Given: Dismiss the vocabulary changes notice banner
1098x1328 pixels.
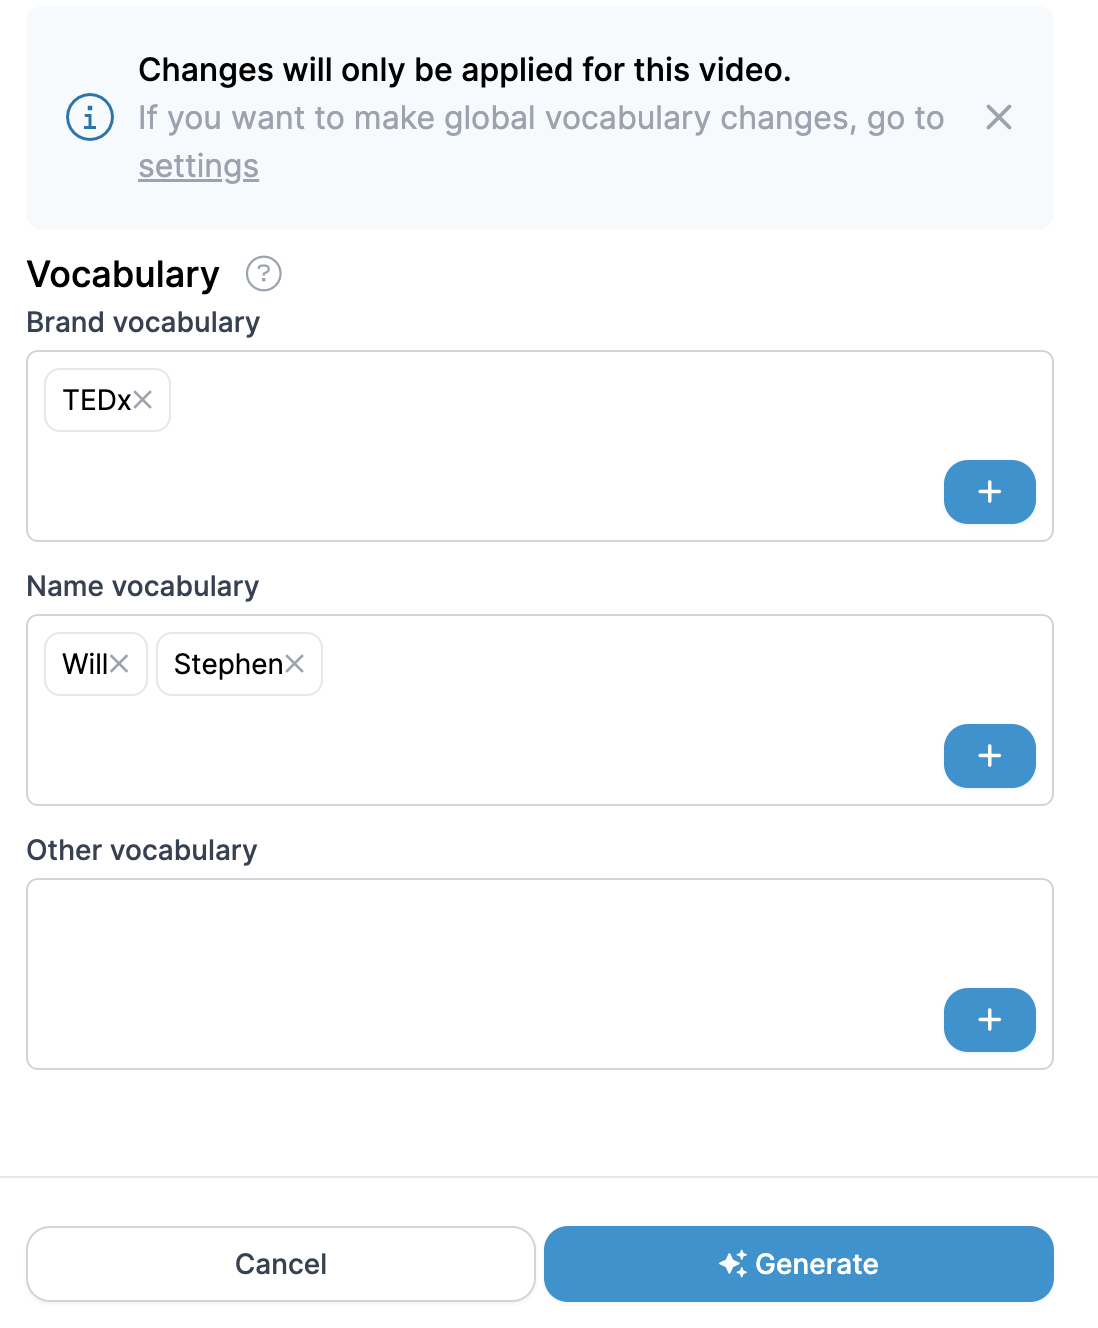Looking at the screenshot, I should (x=998, y=117).
